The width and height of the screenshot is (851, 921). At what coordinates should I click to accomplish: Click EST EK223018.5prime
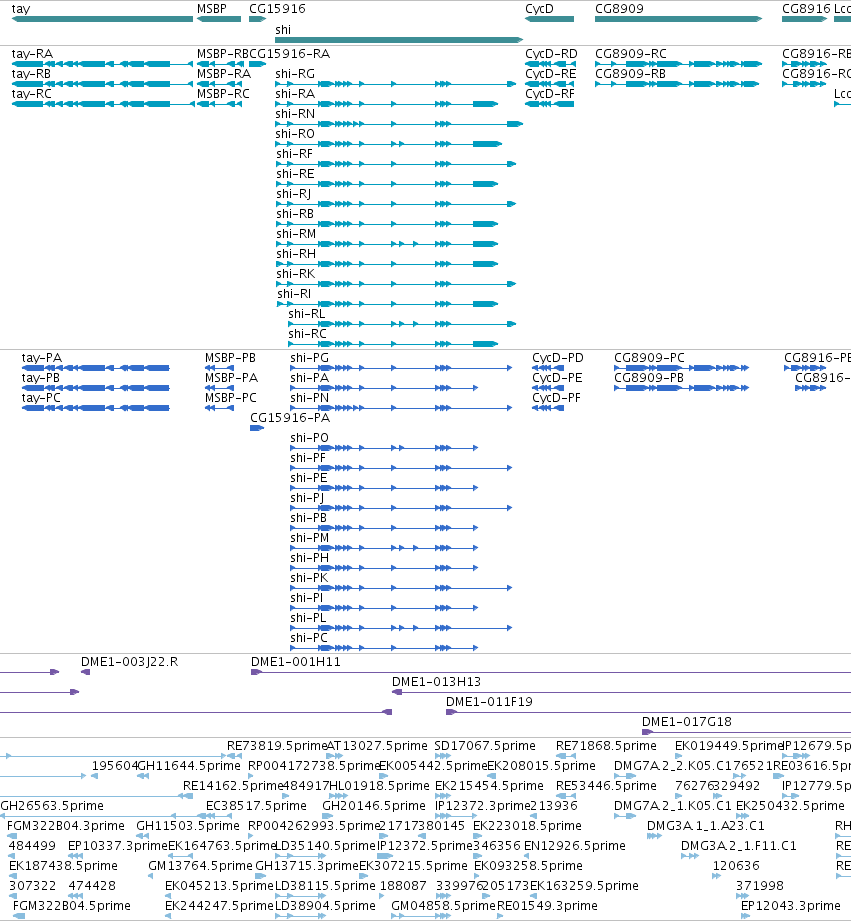tap(527, 826)
